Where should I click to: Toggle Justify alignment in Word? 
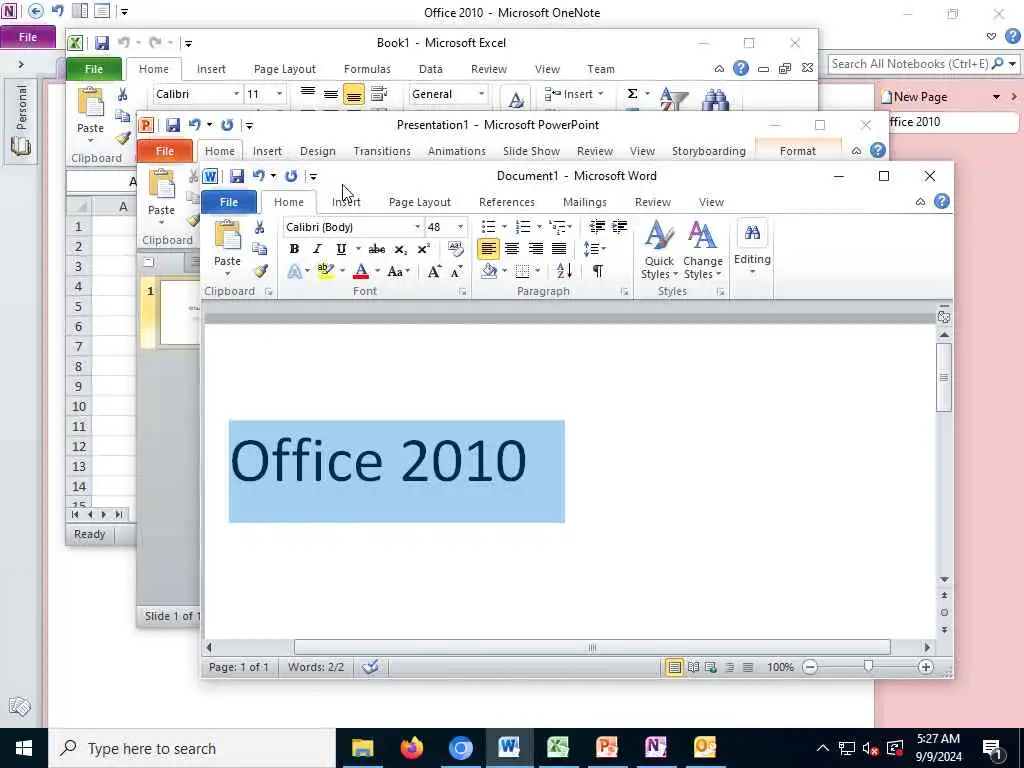click(559, 249)
